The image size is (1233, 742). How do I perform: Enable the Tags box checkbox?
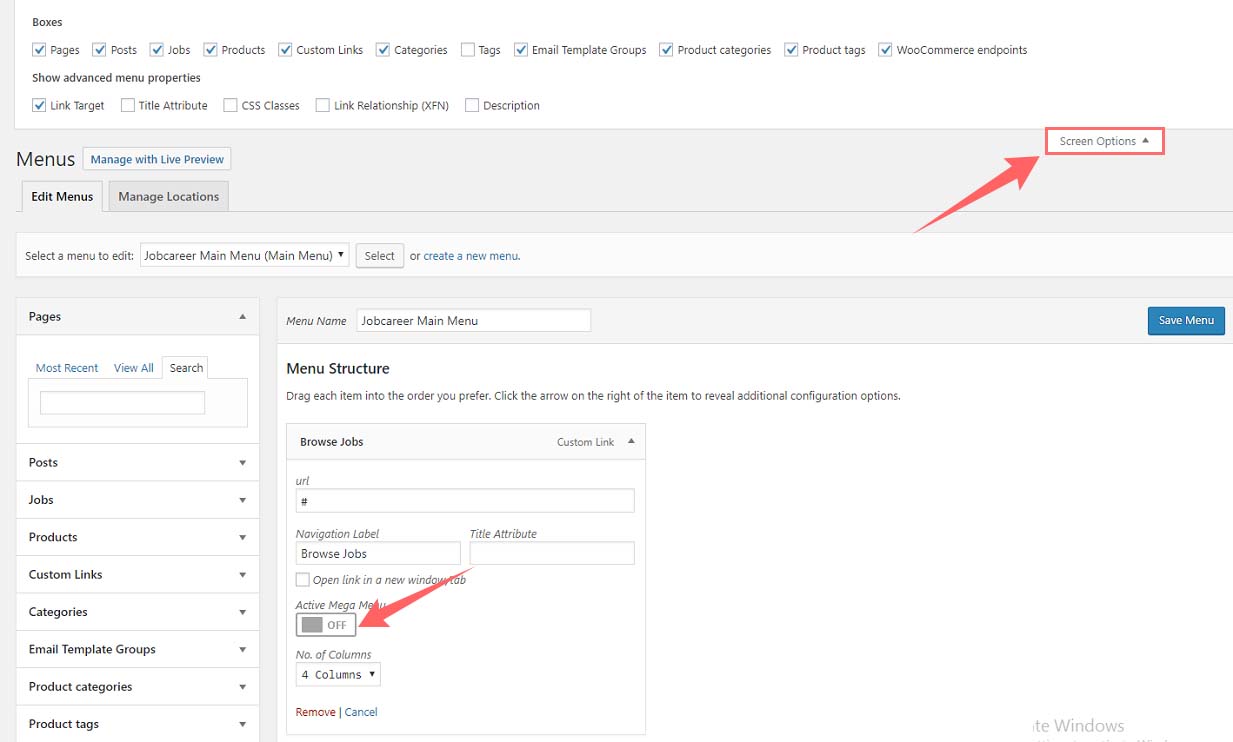[x=468, y=50]
